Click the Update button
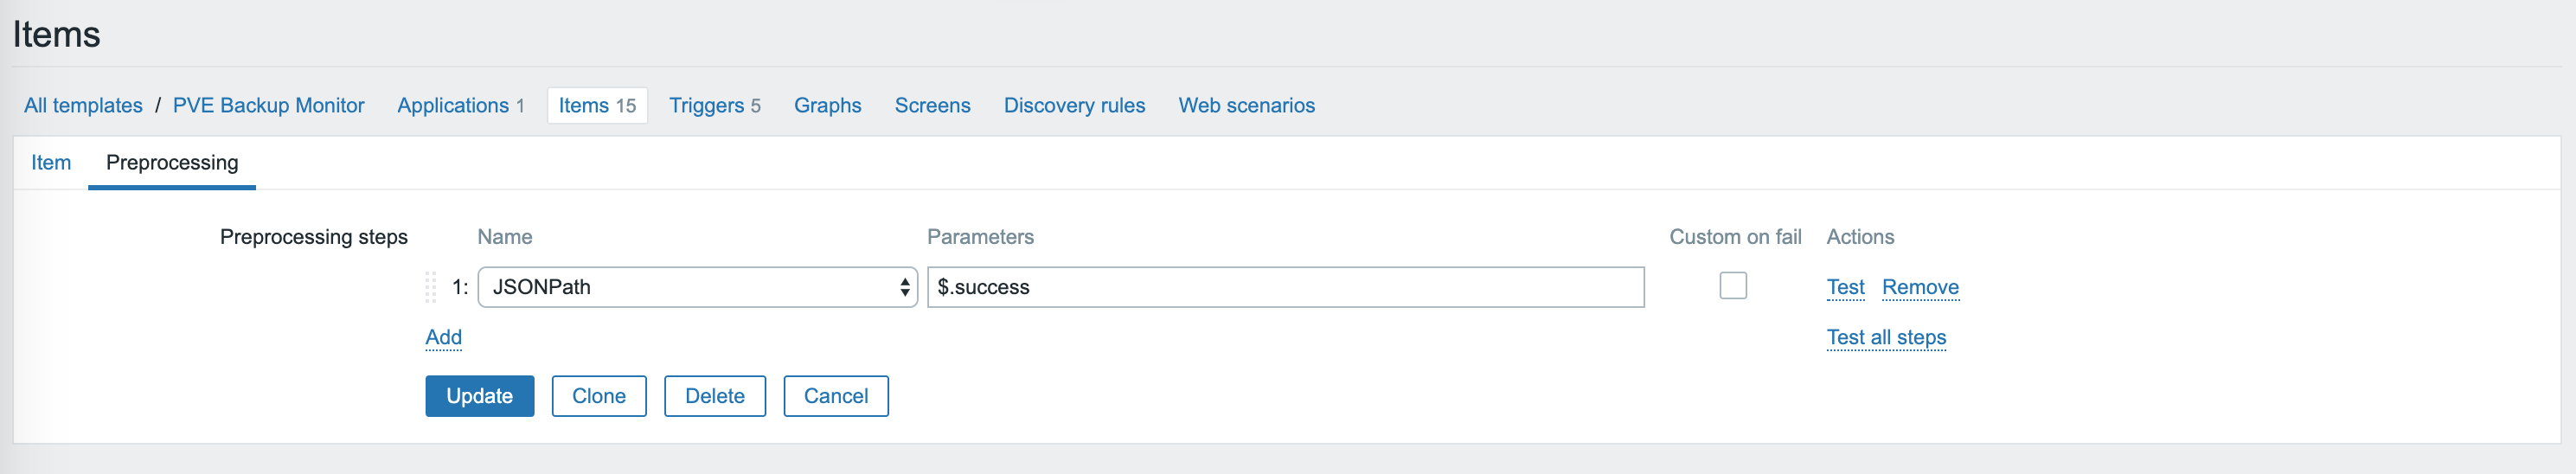The width and height of the screenshot is (2576, 474). click(479, 396)
